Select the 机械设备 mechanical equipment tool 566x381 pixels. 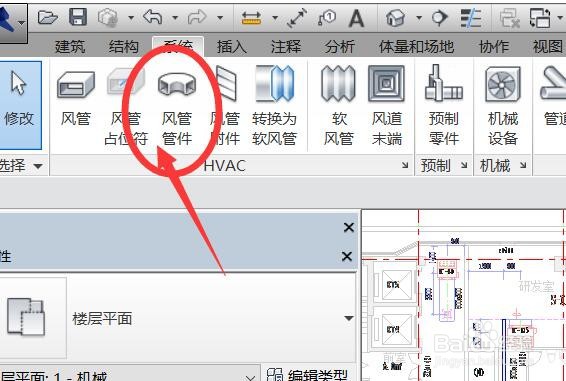coord(503,107)
